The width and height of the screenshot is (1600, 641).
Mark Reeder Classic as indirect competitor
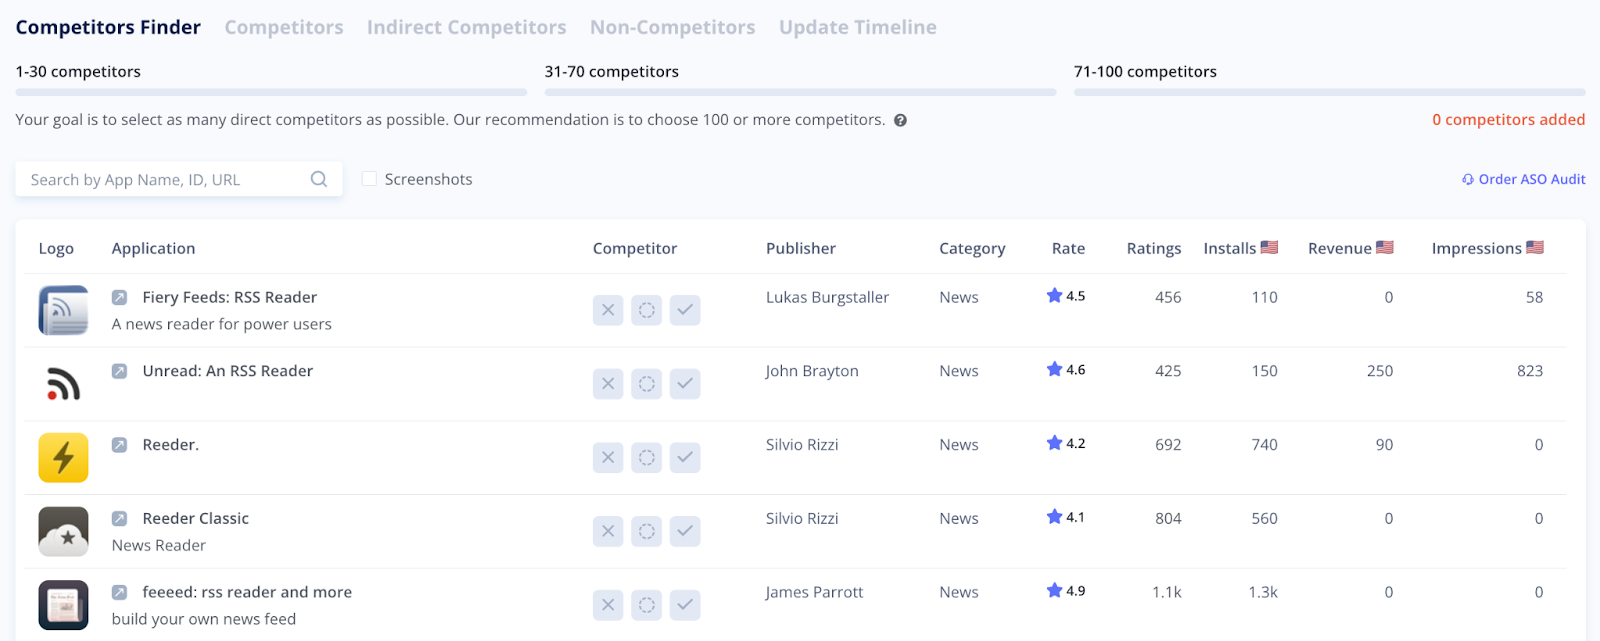(647, 532)
